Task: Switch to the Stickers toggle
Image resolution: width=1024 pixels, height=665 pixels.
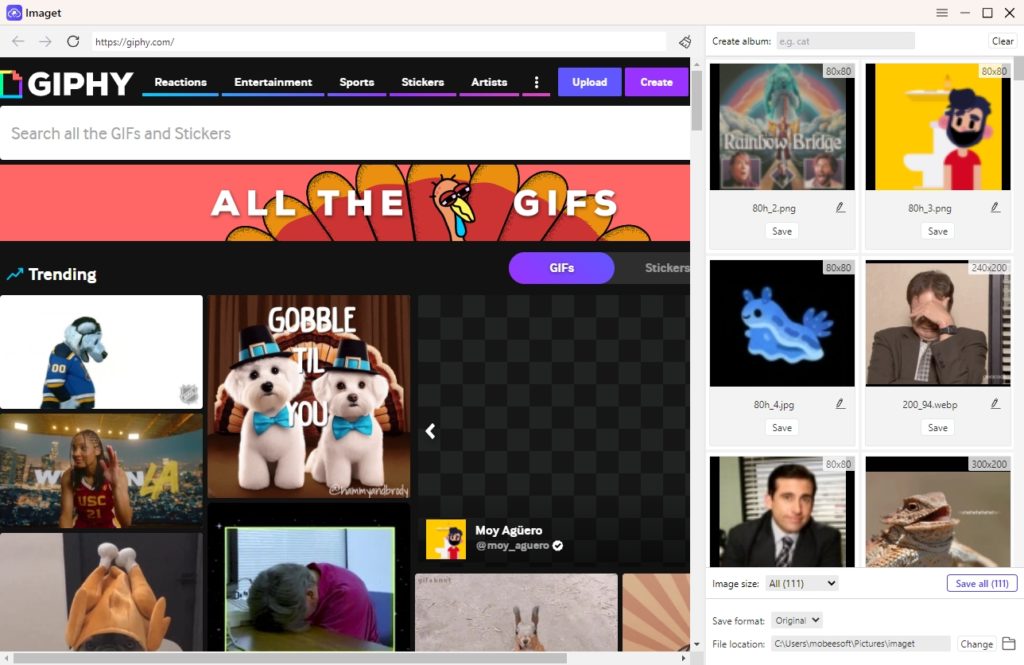Action: [666, 268]
